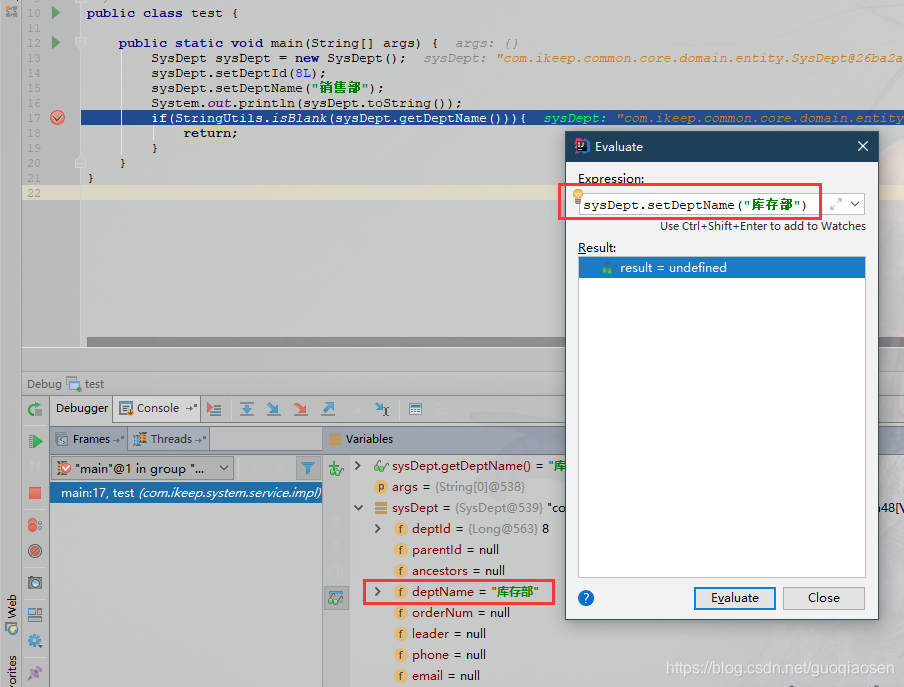Image resolution: width=904 pixels, height=687 pixels.
Task: Open Evaluate Expression calculator icon
Action: pyautogui.click(x=415, y=409)
